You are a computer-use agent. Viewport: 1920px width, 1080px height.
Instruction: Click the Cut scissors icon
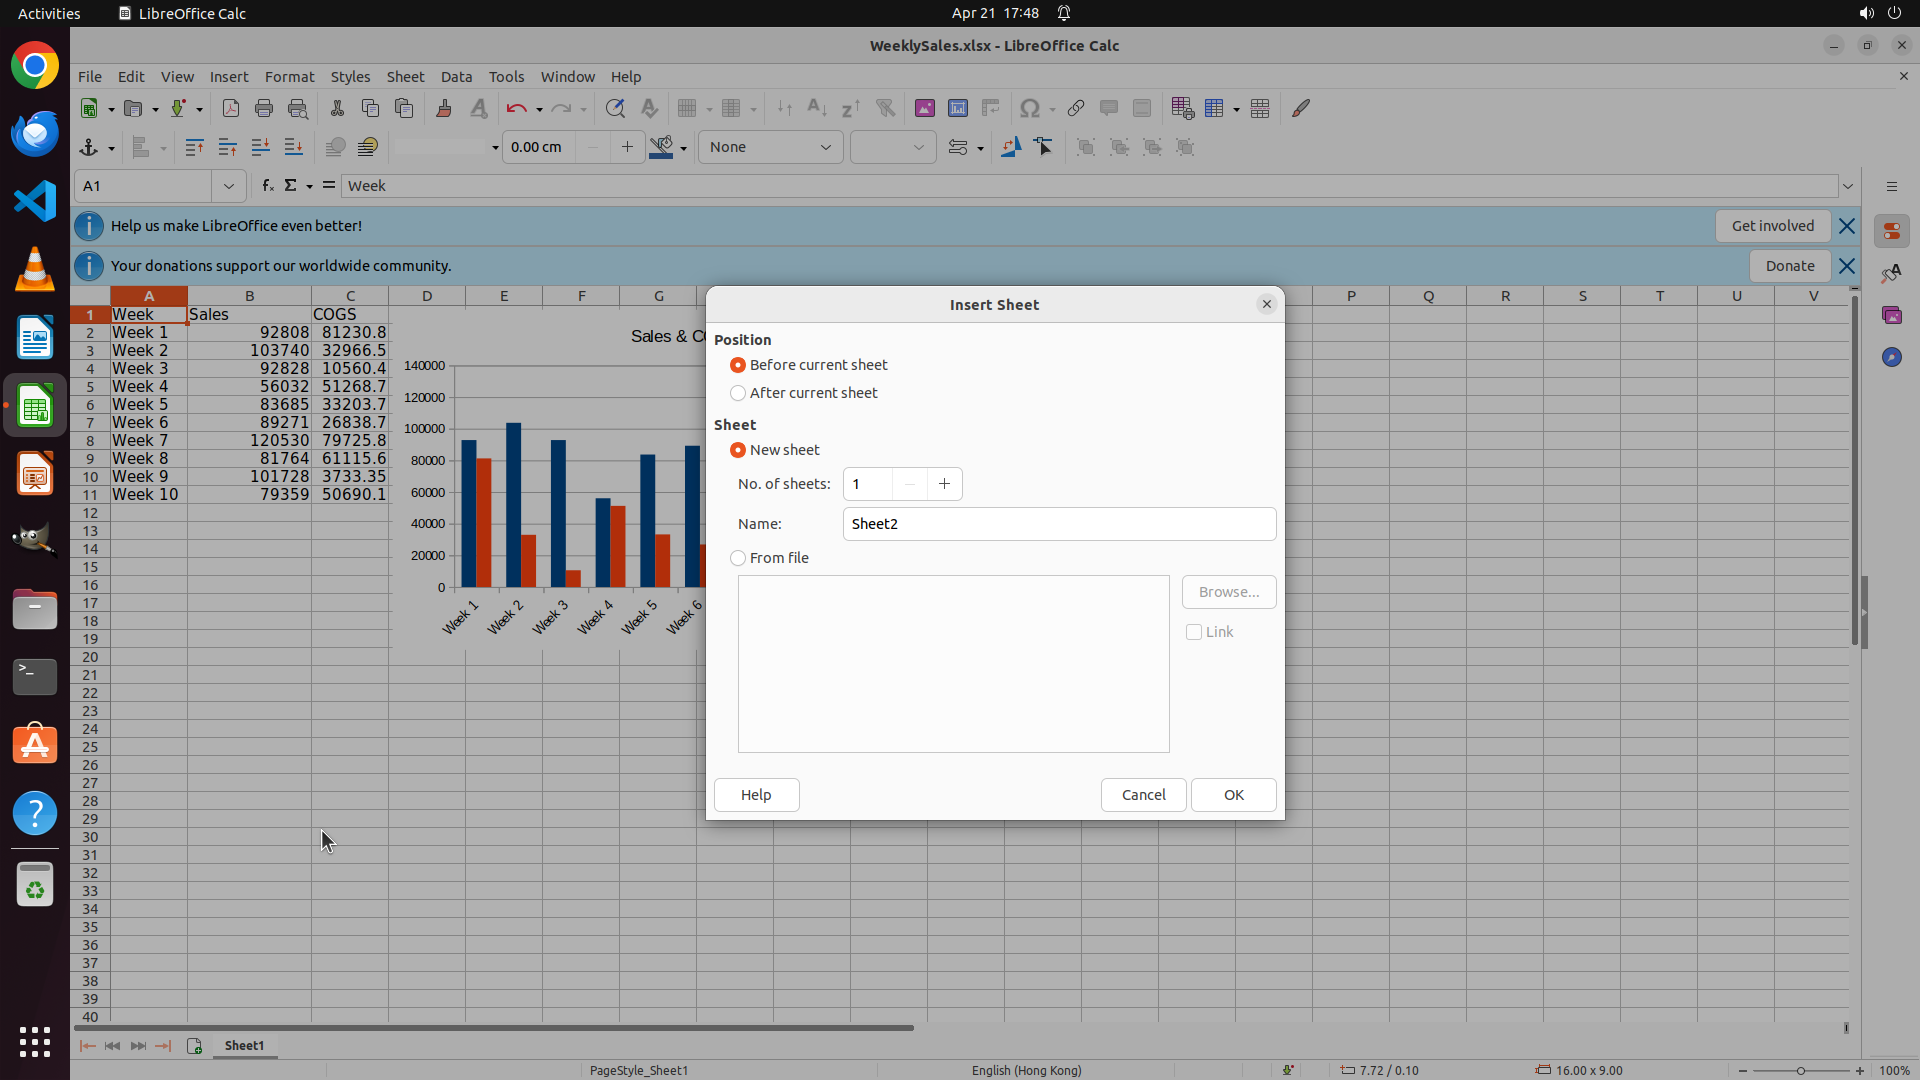click(337, 109)
